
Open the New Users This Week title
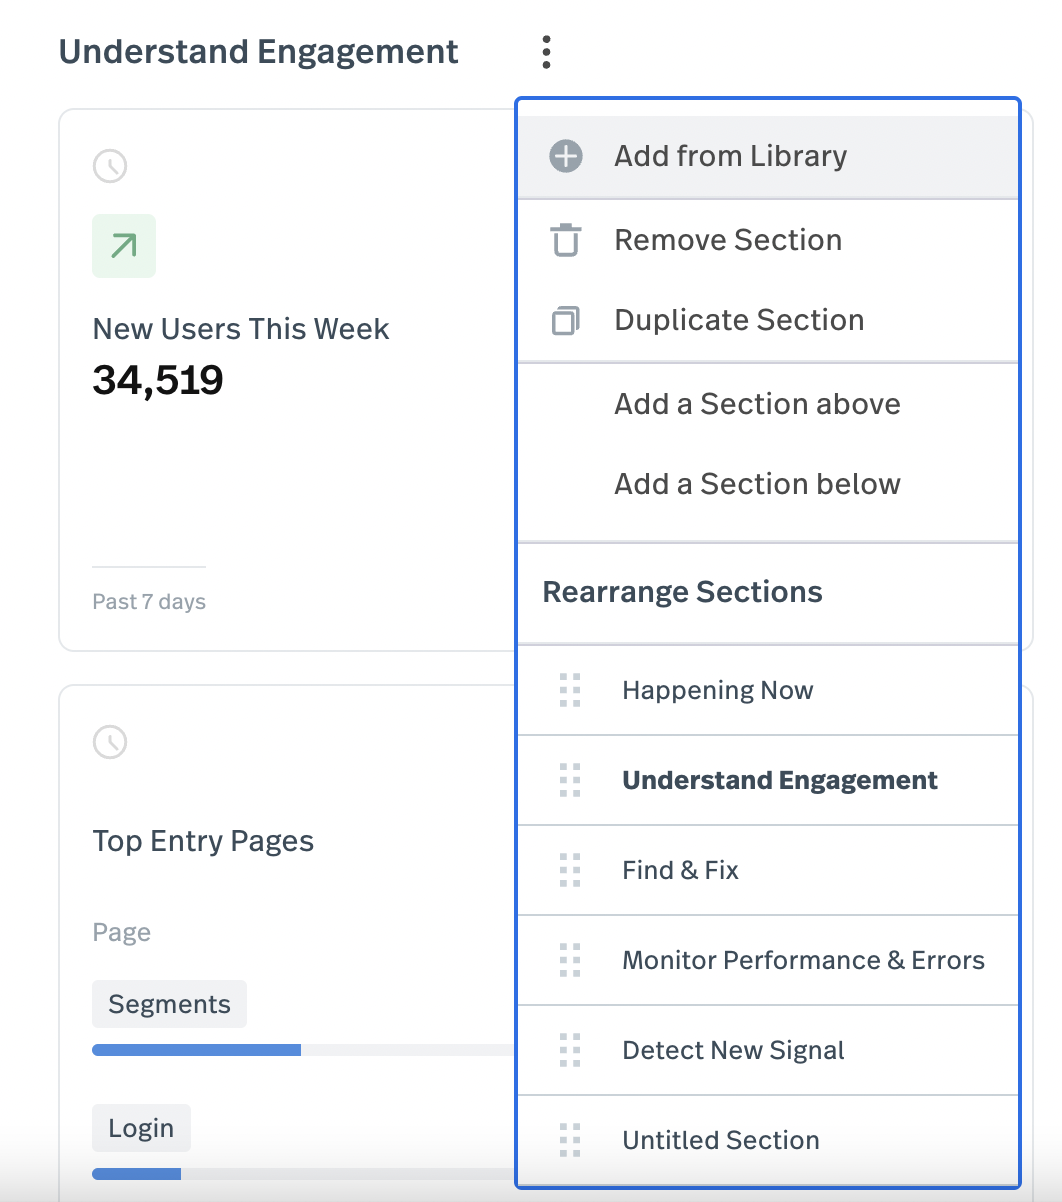pyautogui.click(x=241, y=329)
